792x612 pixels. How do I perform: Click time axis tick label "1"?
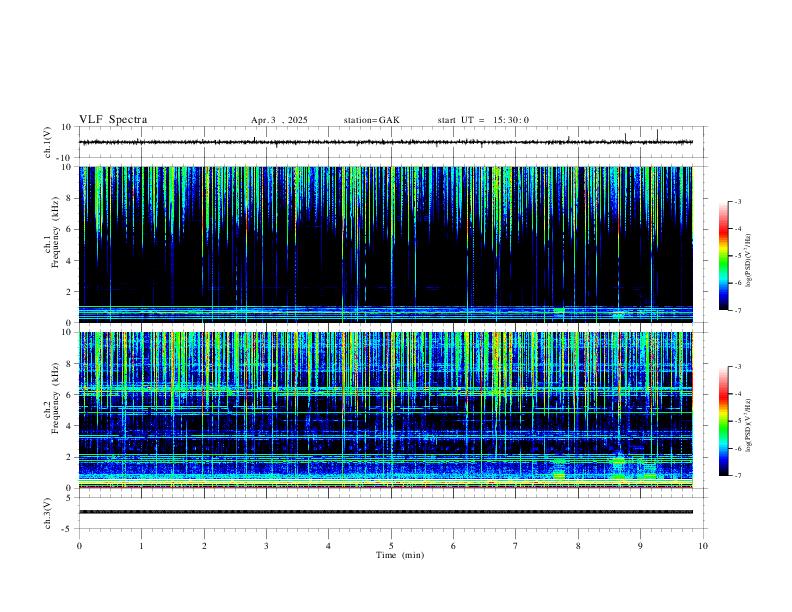tap(141, 546)
